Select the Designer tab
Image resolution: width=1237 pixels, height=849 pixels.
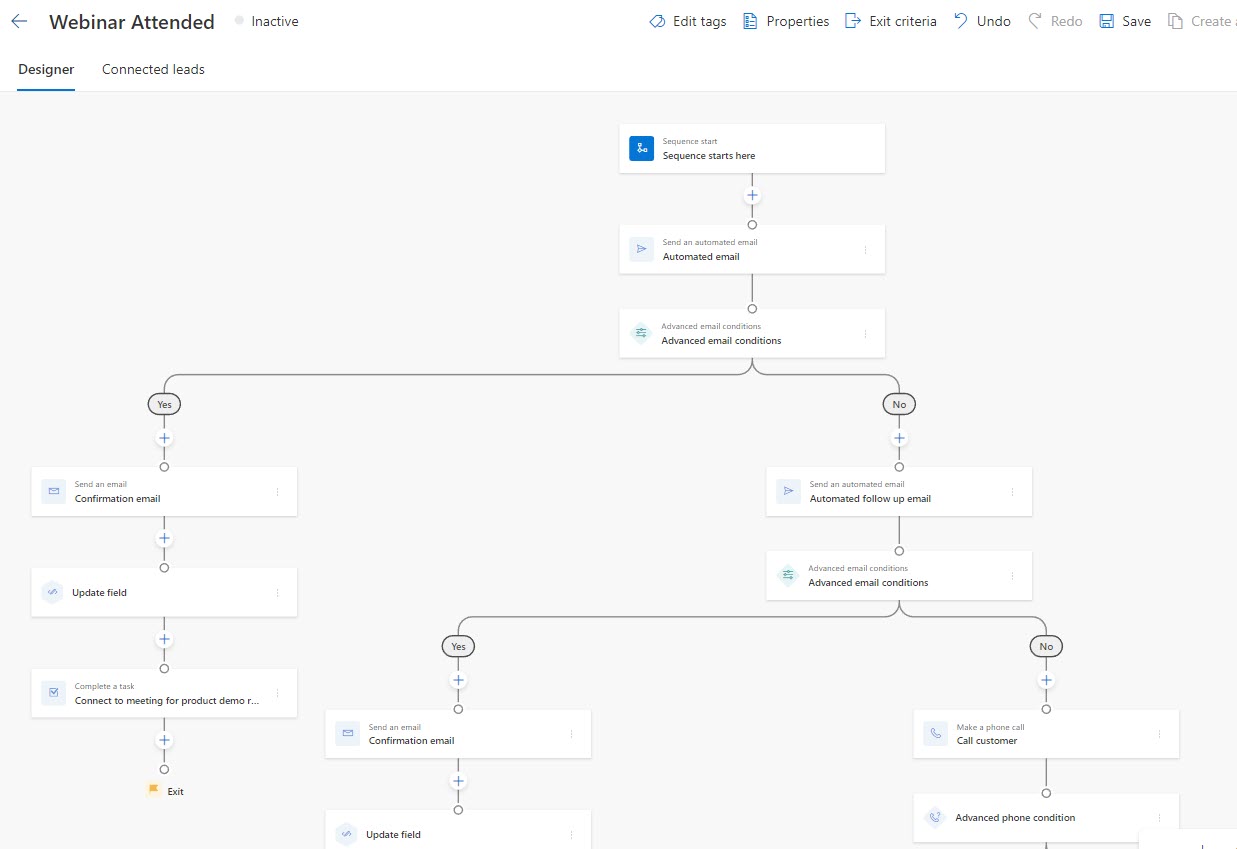pos(46,69)
